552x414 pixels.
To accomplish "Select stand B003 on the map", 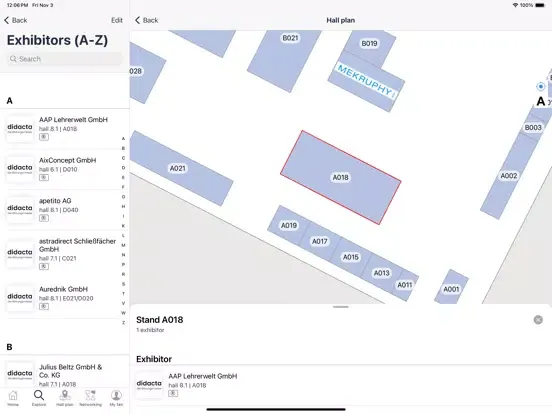I will (x=533, y=127).
